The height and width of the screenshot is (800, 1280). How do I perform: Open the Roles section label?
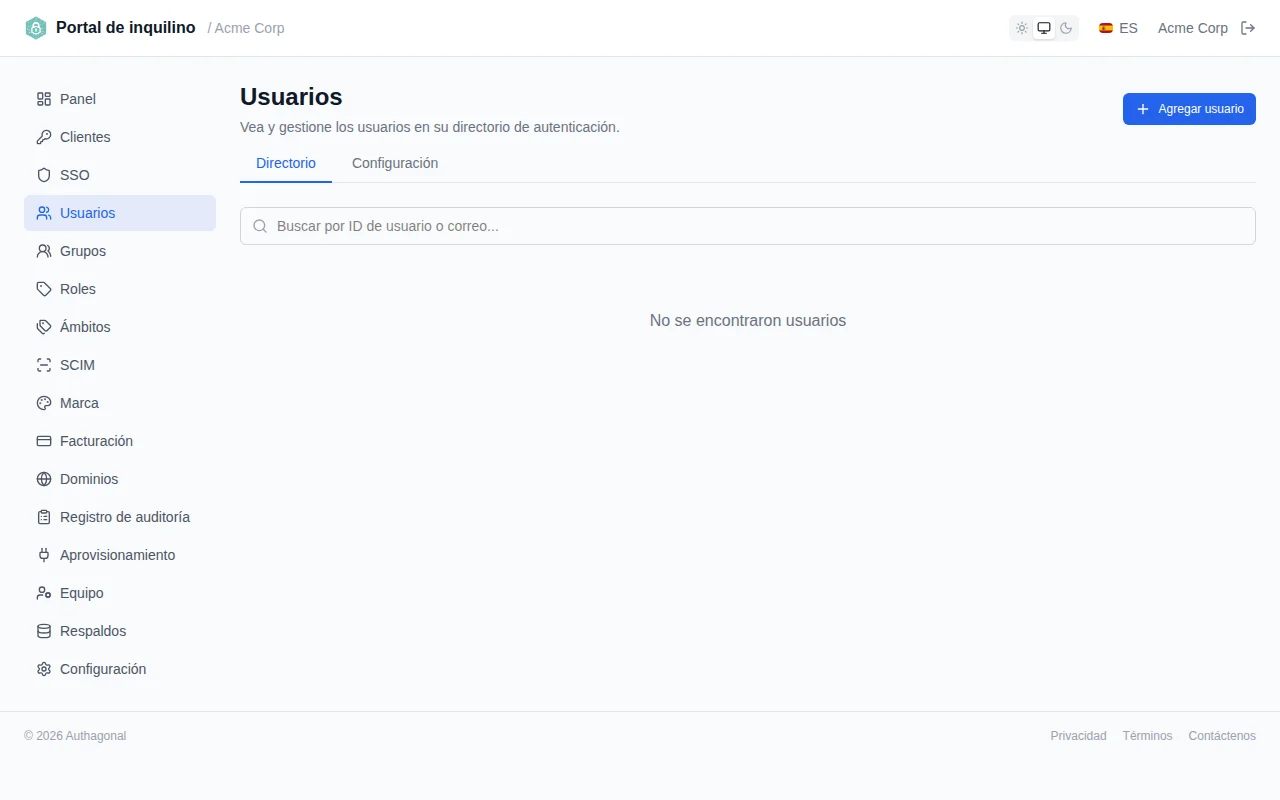click(78, 289)
